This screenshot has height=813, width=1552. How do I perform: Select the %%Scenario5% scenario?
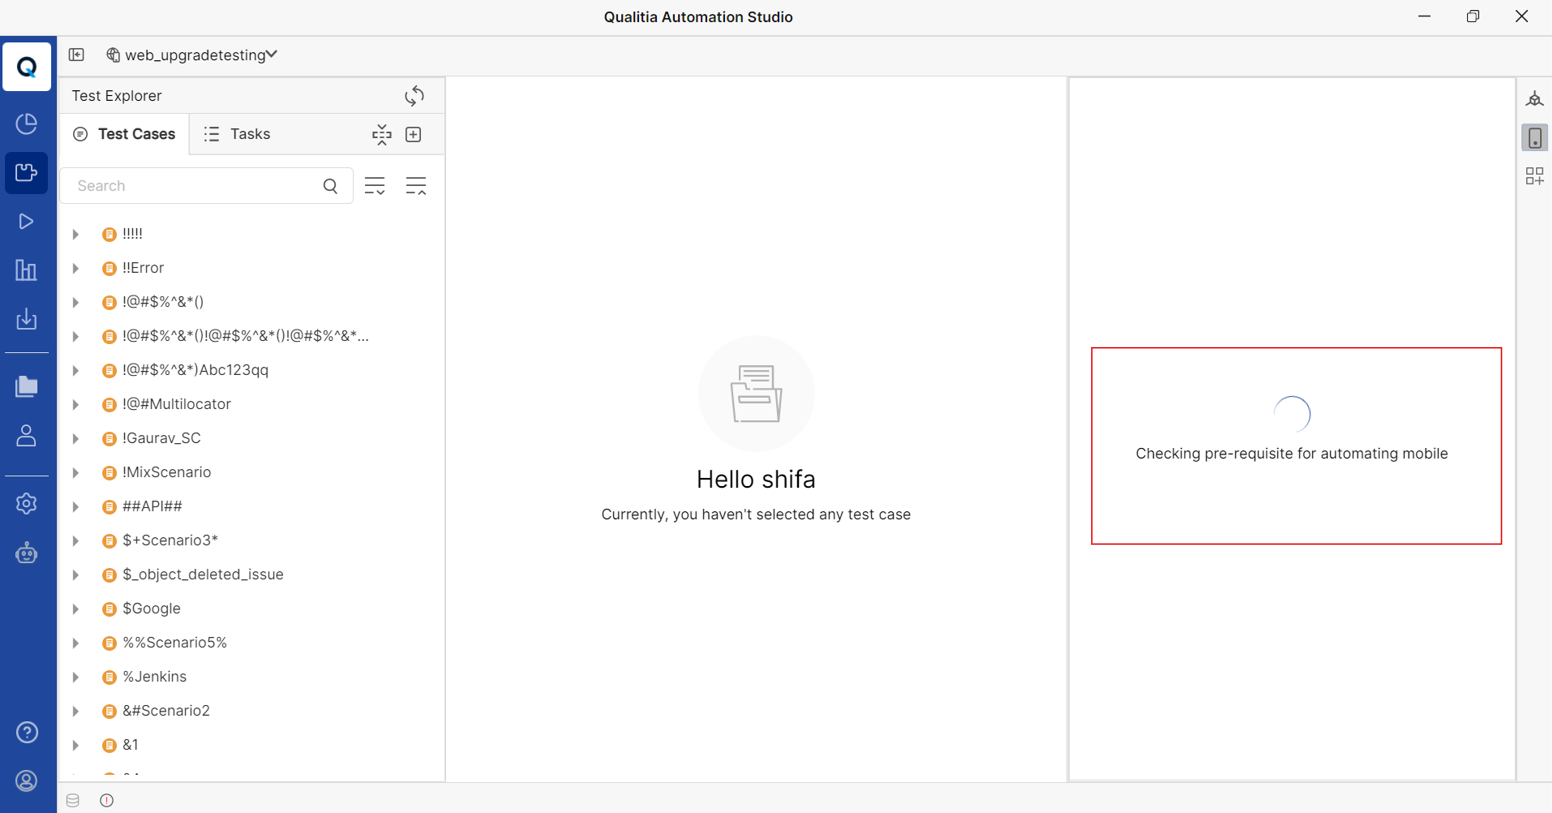pos(175,642)
